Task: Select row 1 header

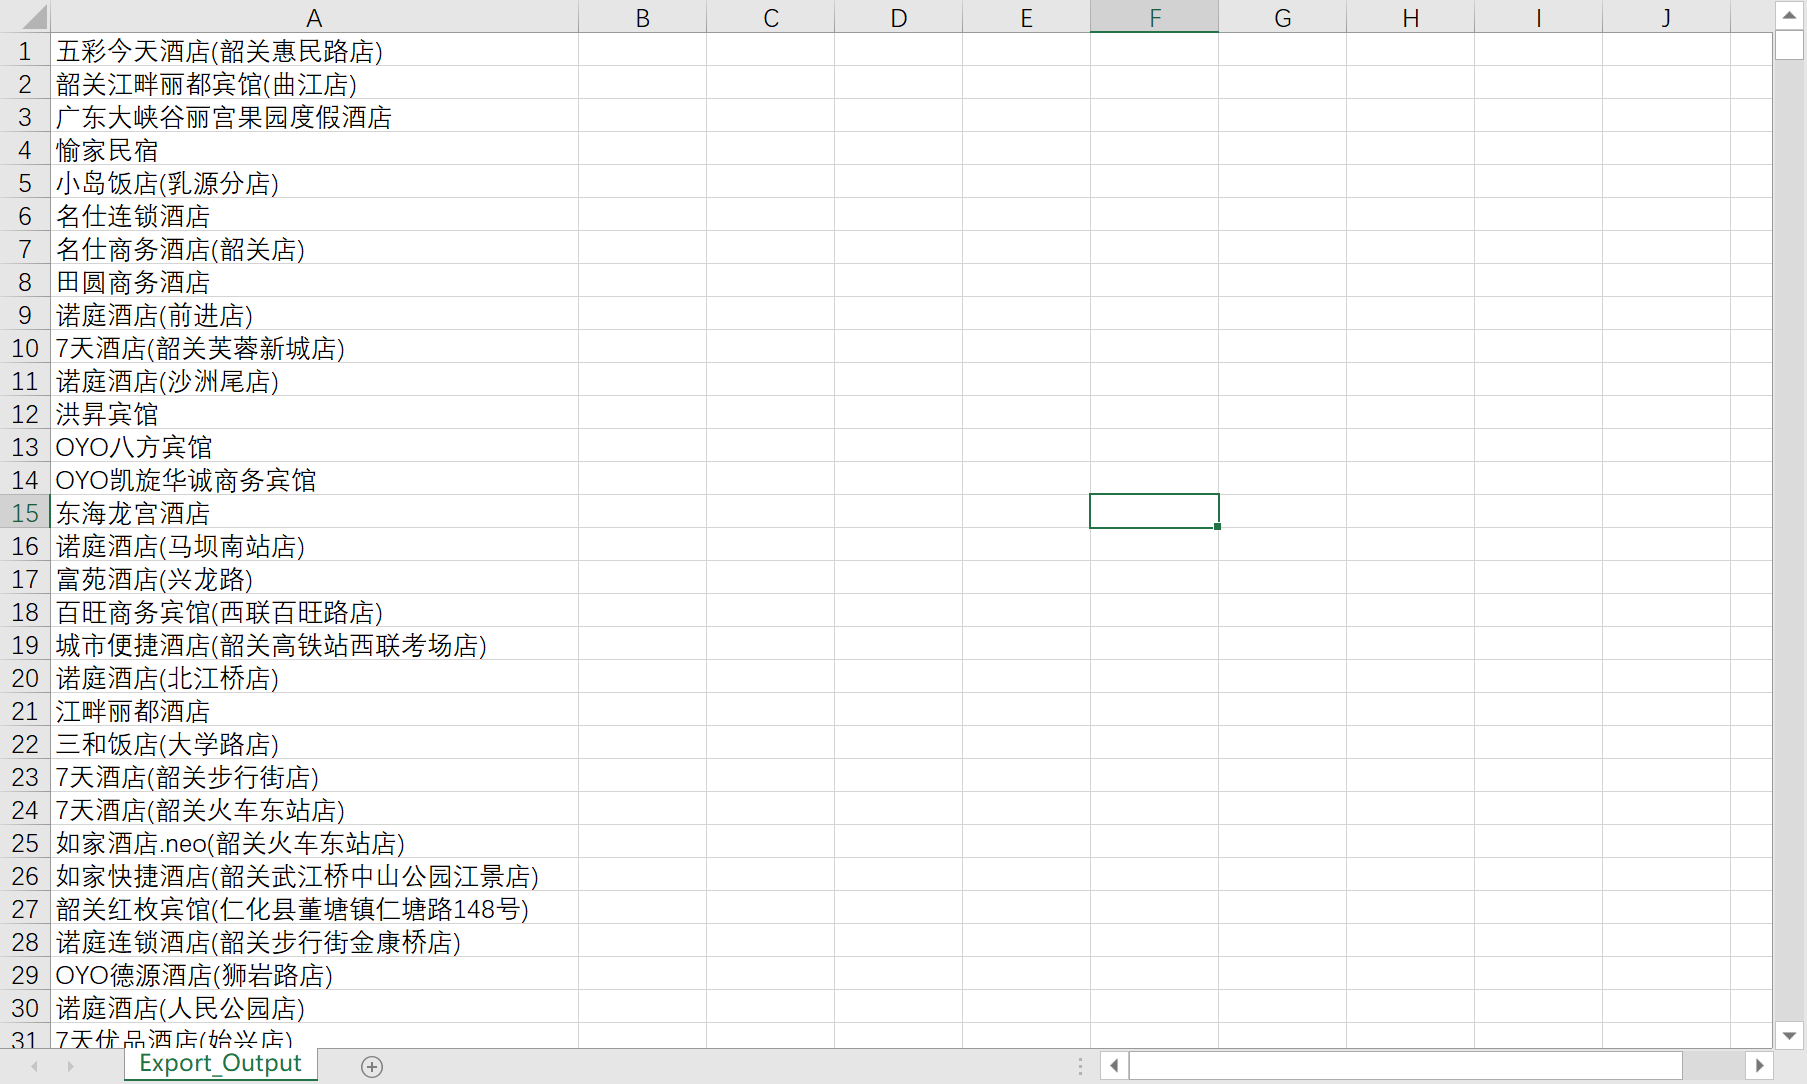Action: click(25, 51)
